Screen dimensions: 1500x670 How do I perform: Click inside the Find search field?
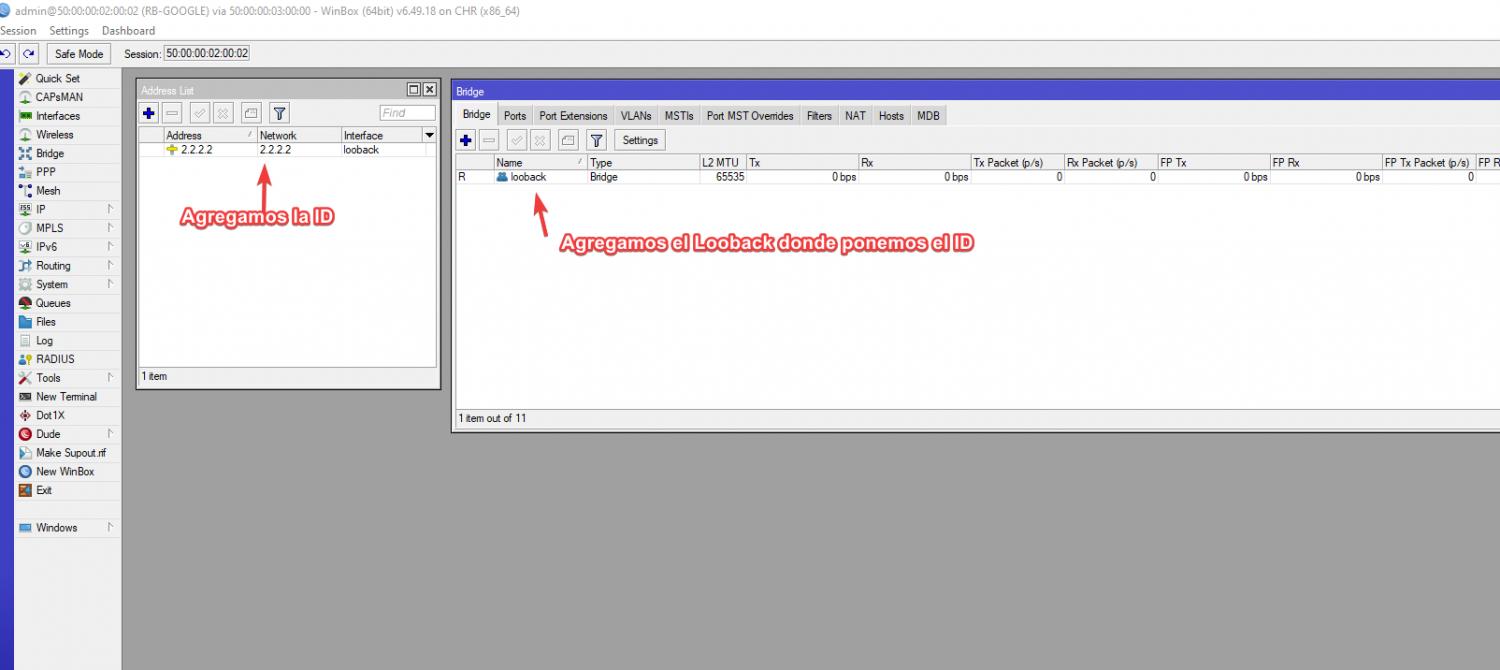click(x=405, y=112)
